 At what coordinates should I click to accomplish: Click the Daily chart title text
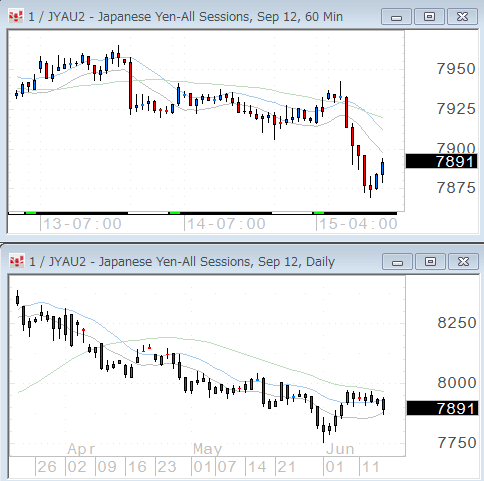pyautogui.click(x=182, y=262)
